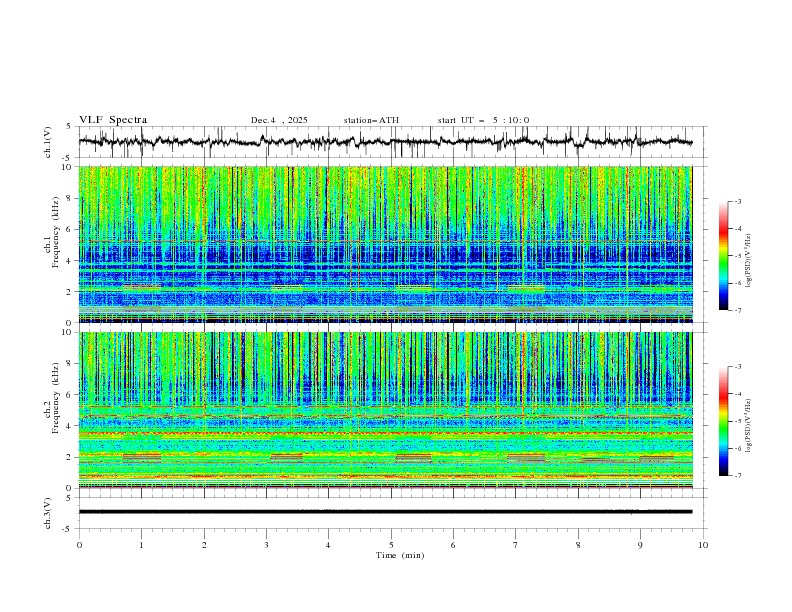Select the Dec.4, 2025 date label

[279, 120]
